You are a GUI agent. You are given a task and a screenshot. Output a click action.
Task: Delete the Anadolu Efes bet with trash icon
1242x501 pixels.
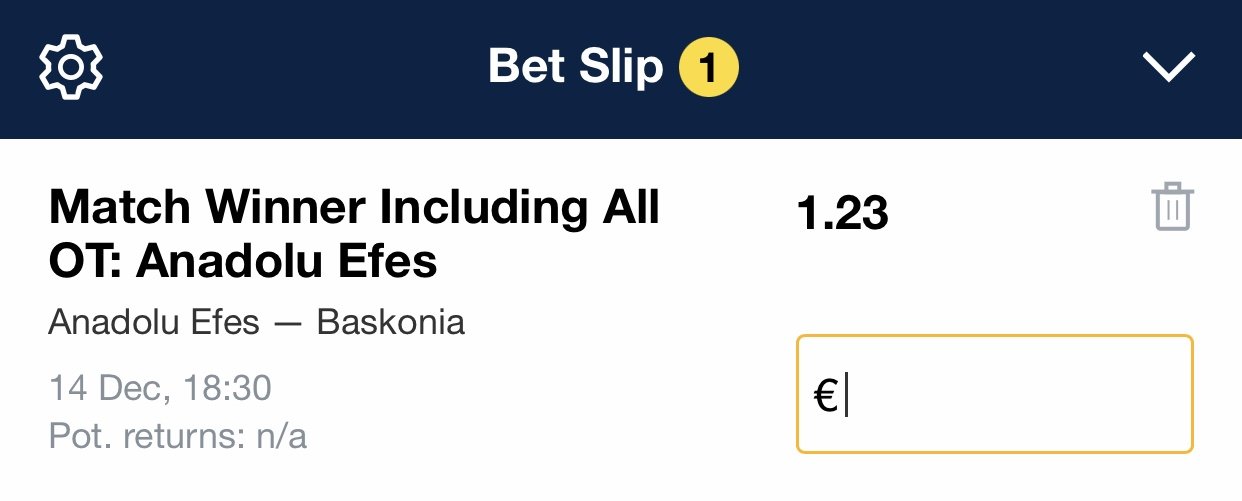[x=1173, y=208]
